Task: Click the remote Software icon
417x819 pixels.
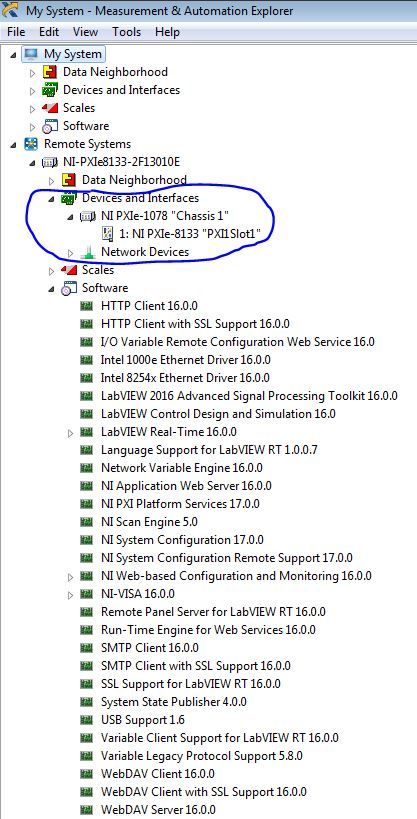Action: [x=69, y=288]
